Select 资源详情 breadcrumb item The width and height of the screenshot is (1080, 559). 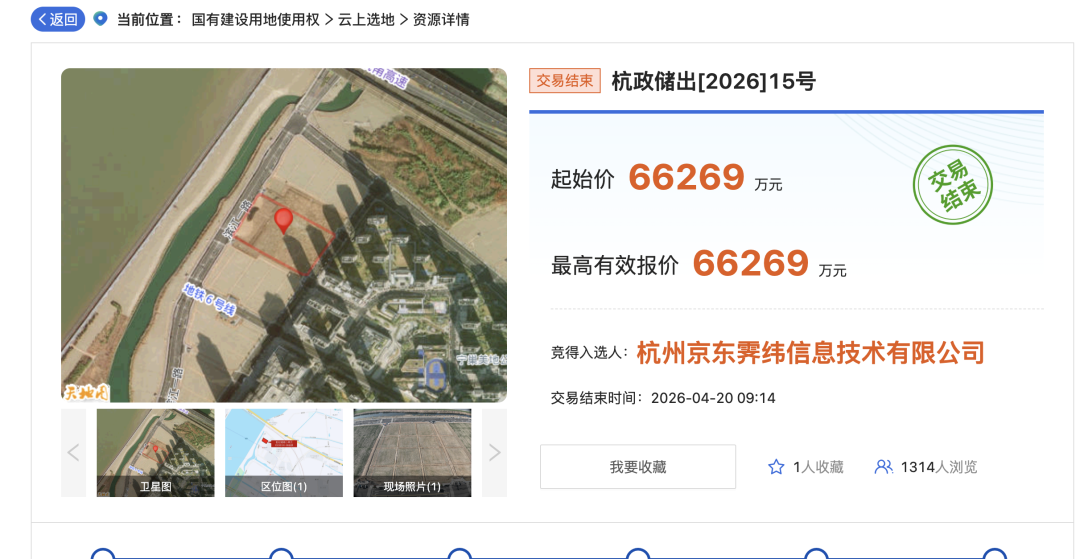click(x=441, y=19)
